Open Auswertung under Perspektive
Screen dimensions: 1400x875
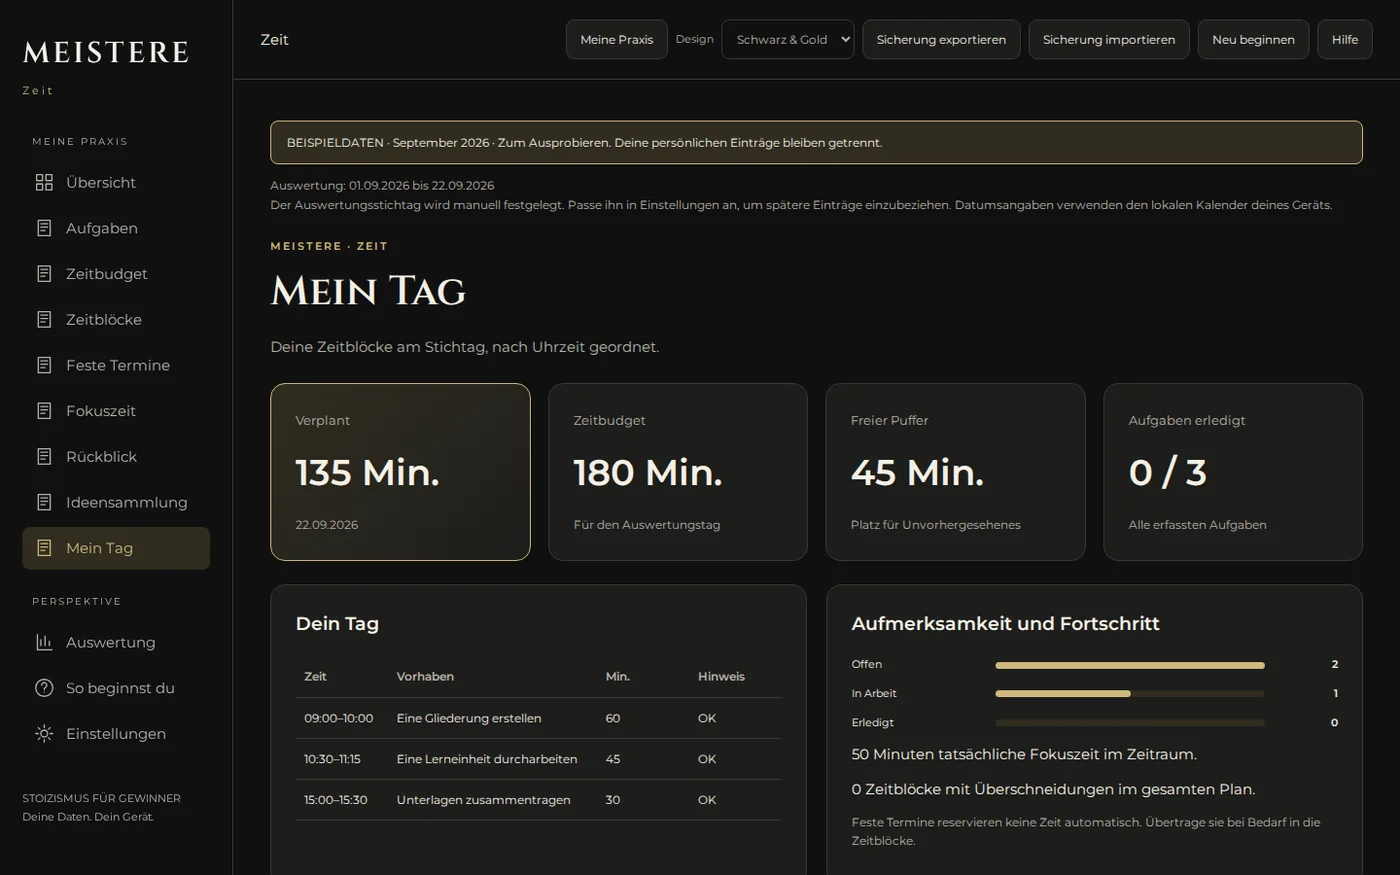pos(116,642)
